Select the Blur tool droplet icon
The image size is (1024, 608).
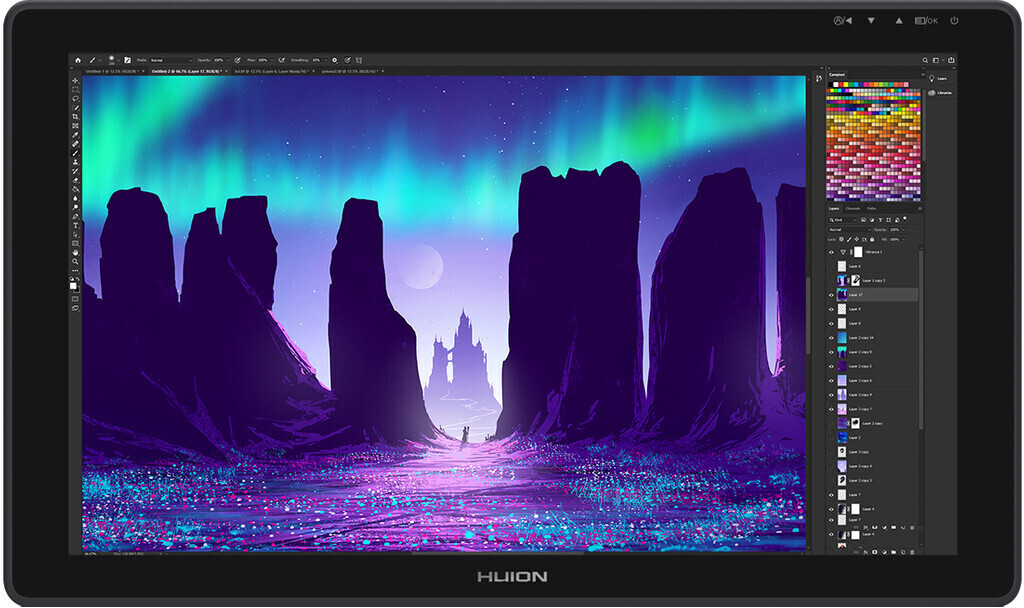(x=75, y=199)
